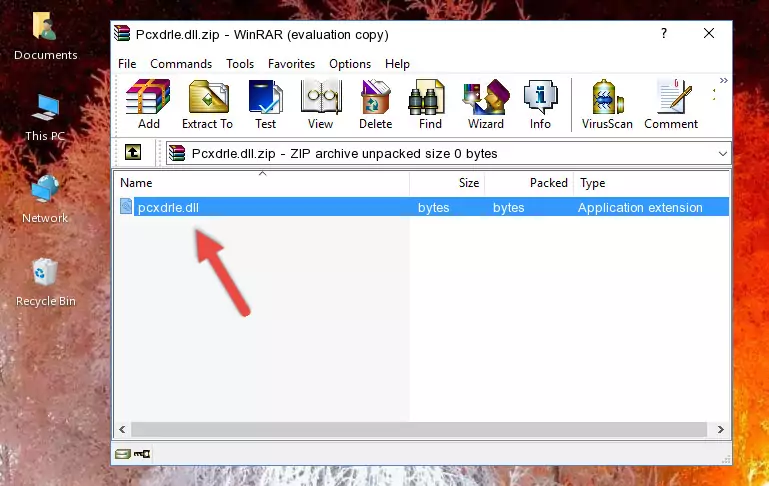
Task: Open the File menu
Action: click(127, 64)
